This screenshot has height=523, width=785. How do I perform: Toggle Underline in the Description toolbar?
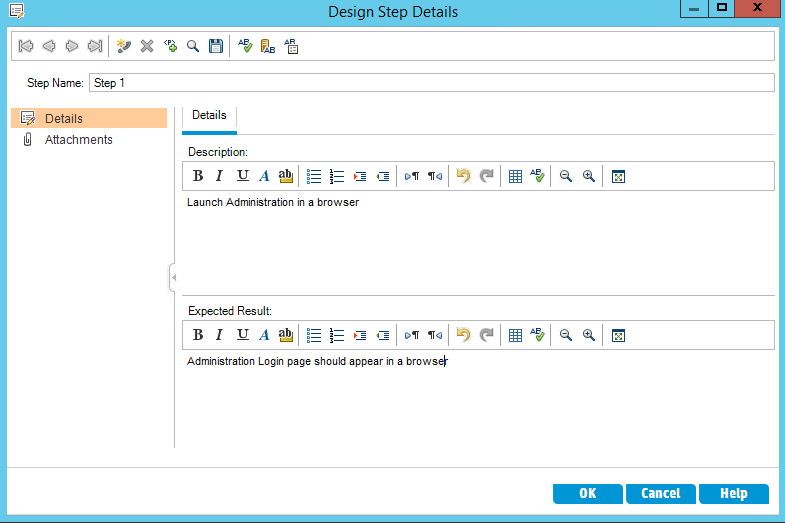[x=242, y=176]
